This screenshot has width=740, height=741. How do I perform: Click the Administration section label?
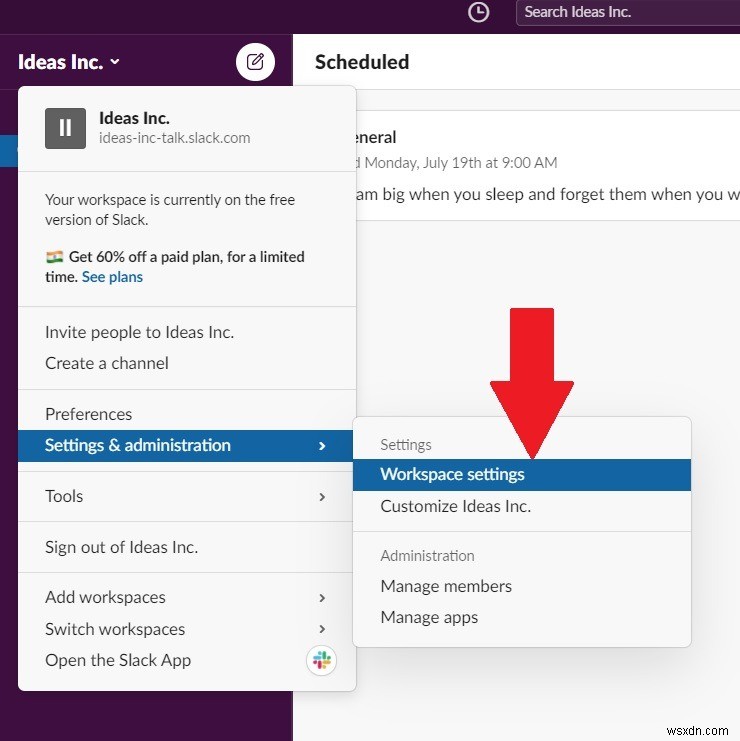427,556
